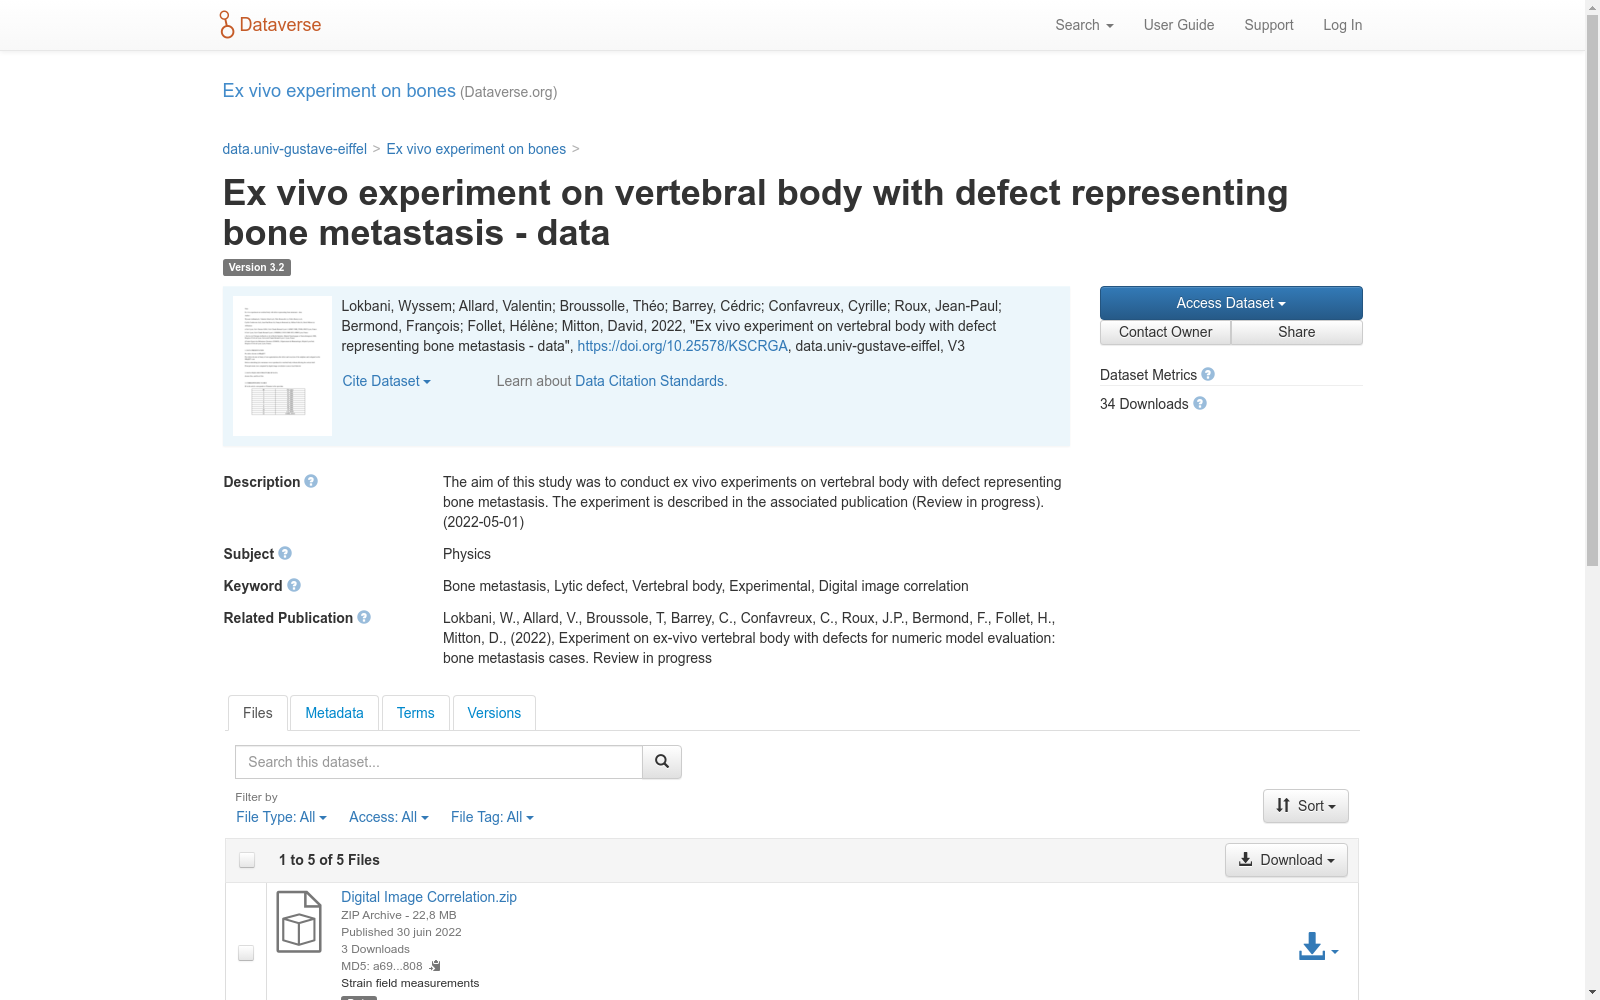
Task: Check the Digital Image Correlation.zip checkbox
Action: point(246,953)
